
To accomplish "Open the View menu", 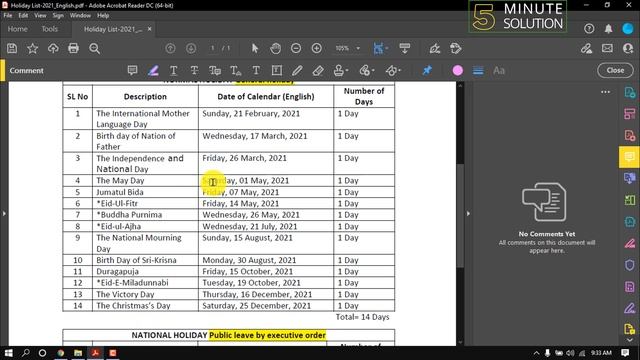I will pos(40,16).
